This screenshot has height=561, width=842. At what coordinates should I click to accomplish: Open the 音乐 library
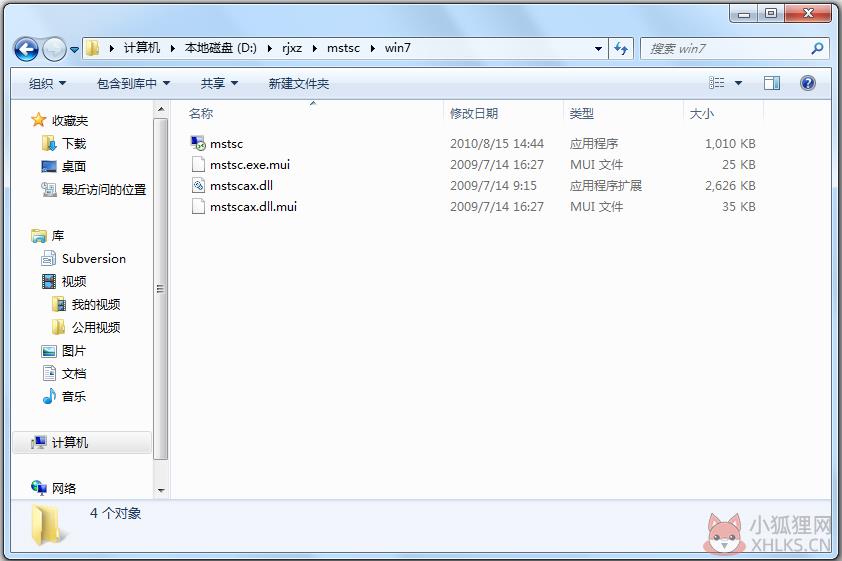tap(74, 397)
